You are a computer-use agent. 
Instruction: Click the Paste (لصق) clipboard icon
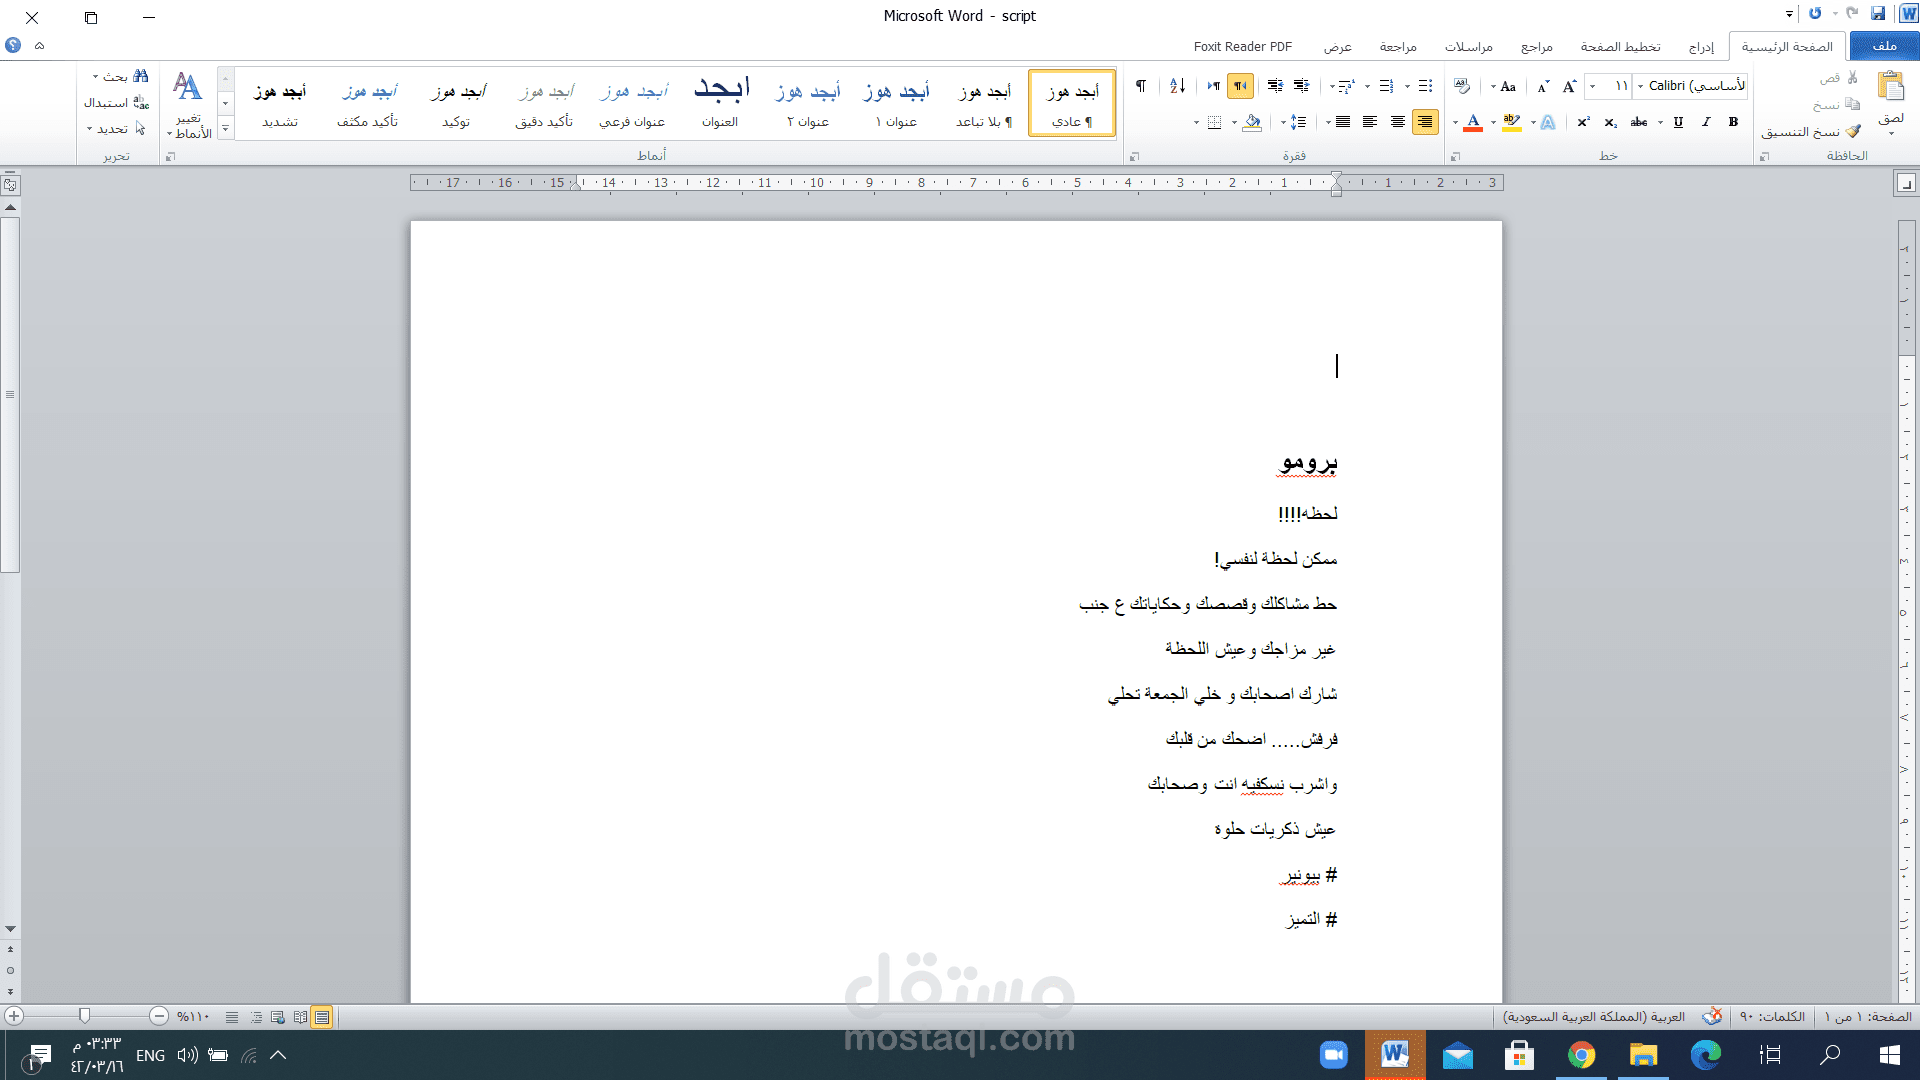click(x=1890, y=88)
